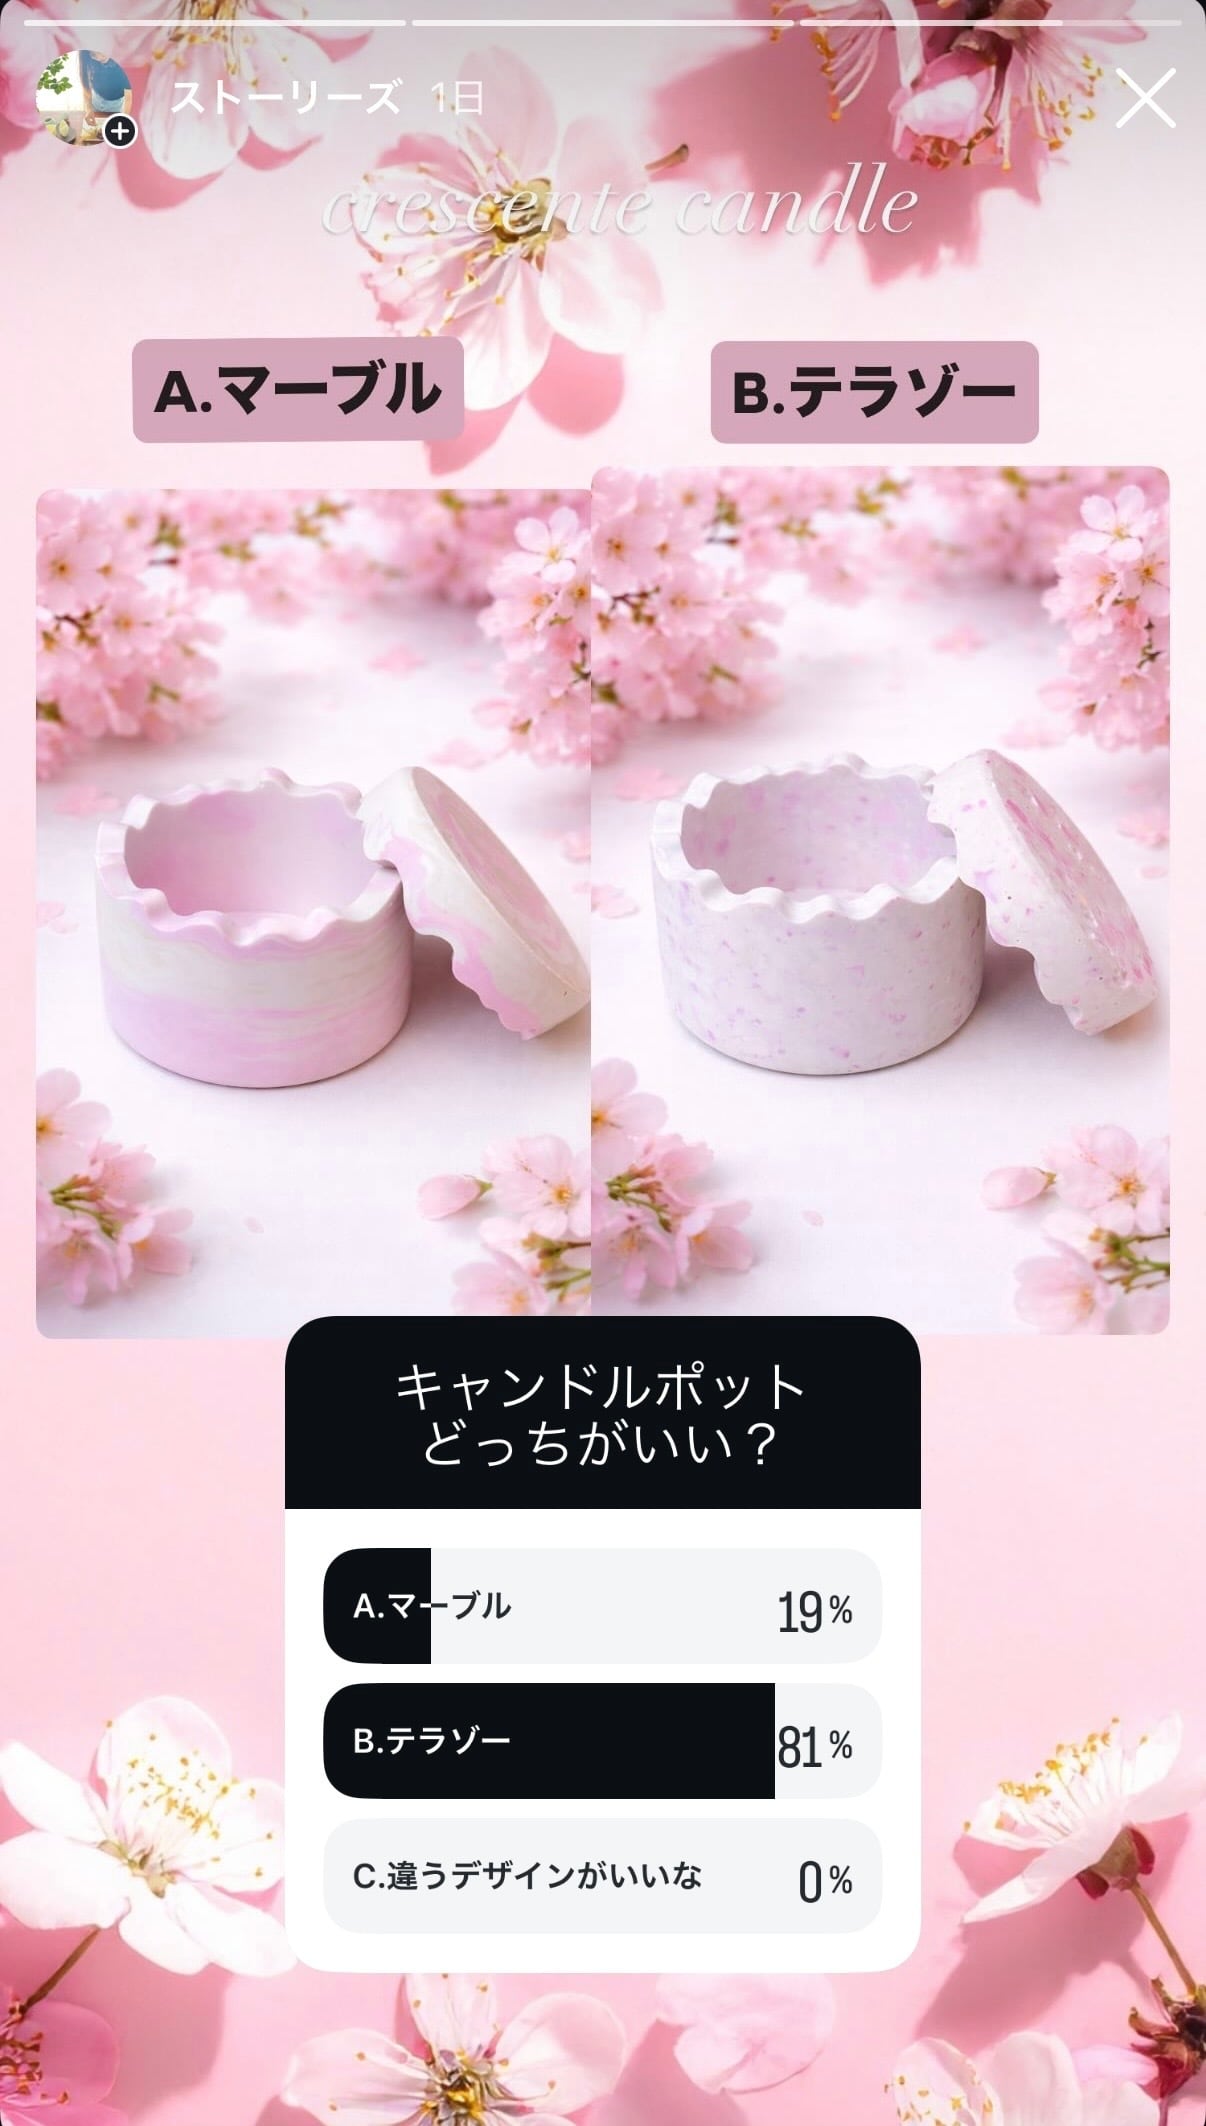Open the ストーリーズ account name
Image resolution: width=1206 pixels, height=2126 pixels.
coord(286,98)
